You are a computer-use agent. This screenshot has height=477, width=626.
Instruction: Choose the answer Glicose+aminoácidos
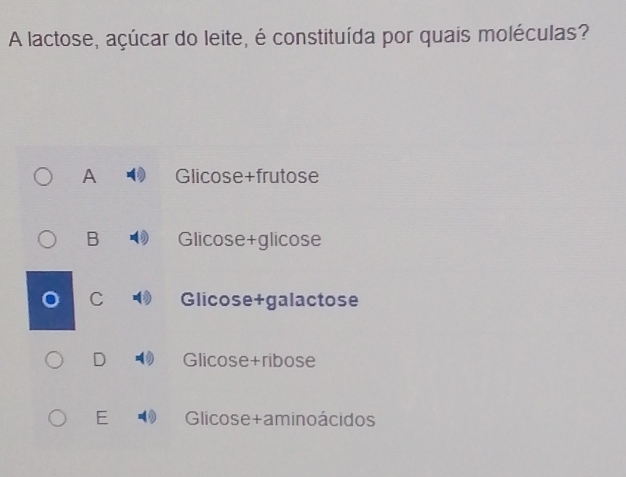(280, 419)
